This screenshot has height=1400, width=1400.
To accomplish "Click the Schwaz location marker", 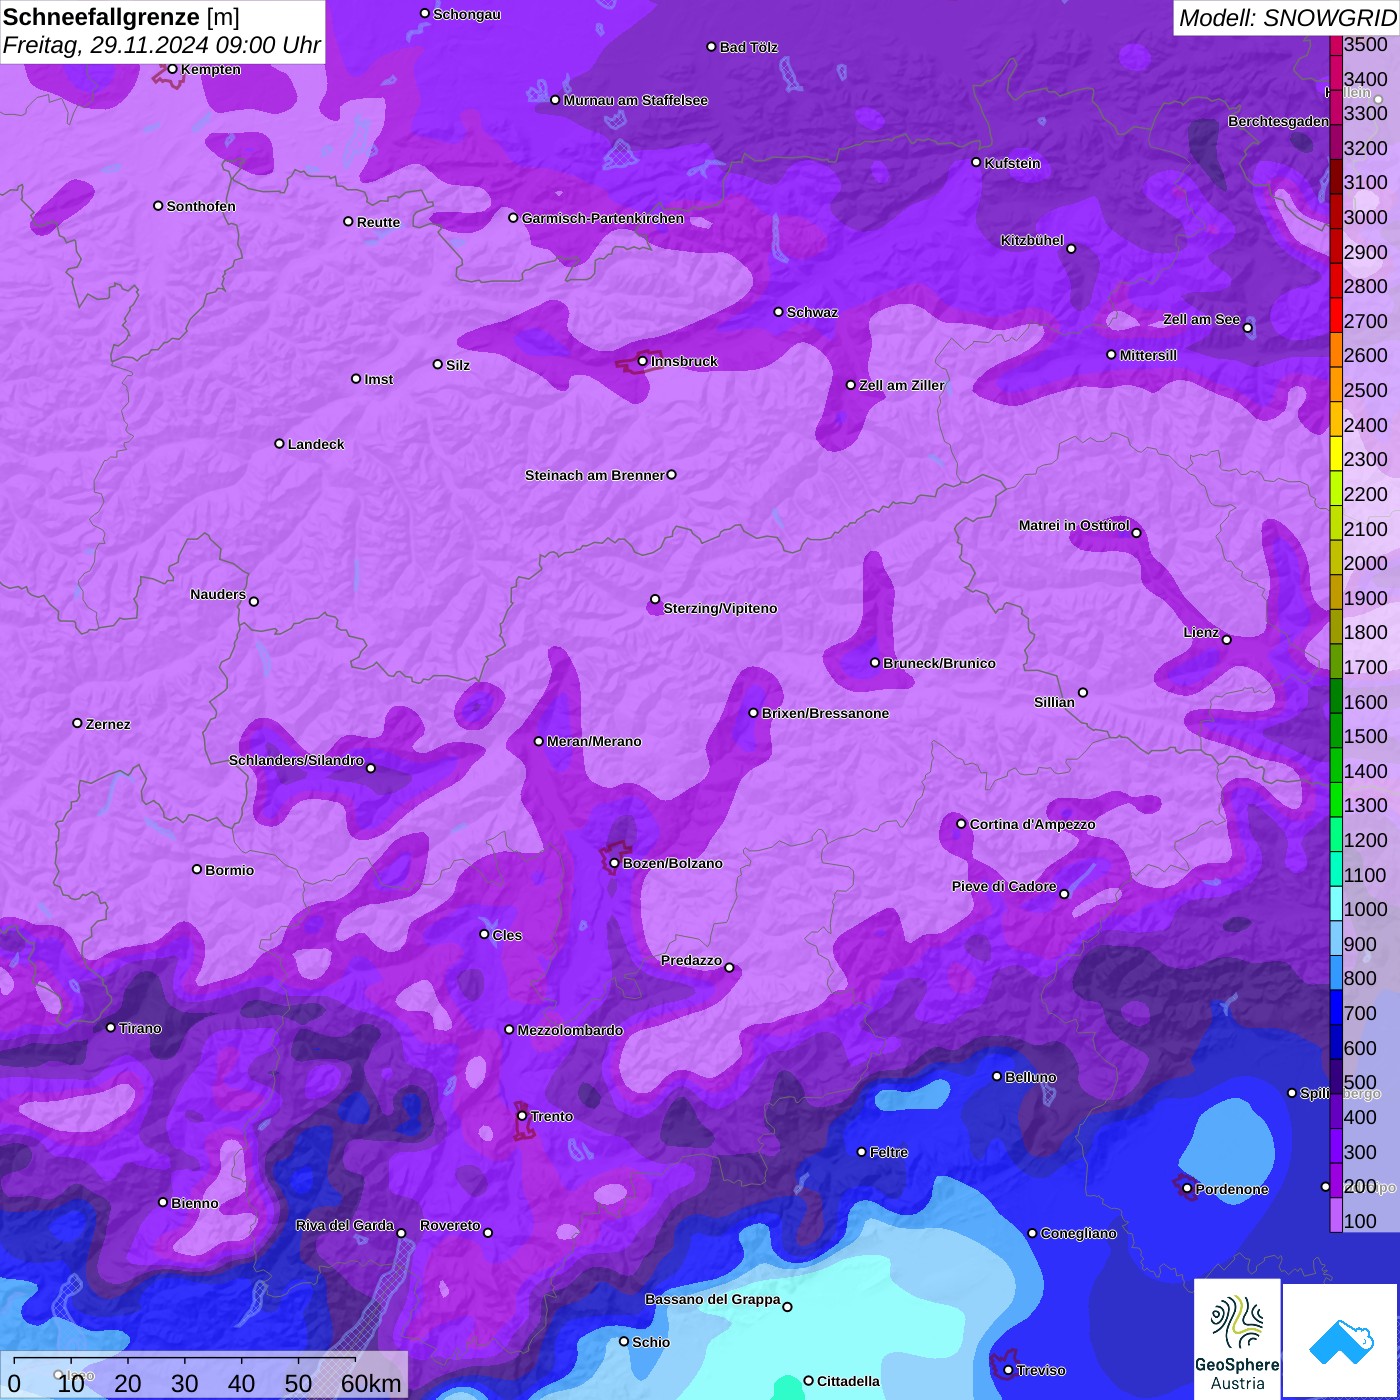I will 779,312.
